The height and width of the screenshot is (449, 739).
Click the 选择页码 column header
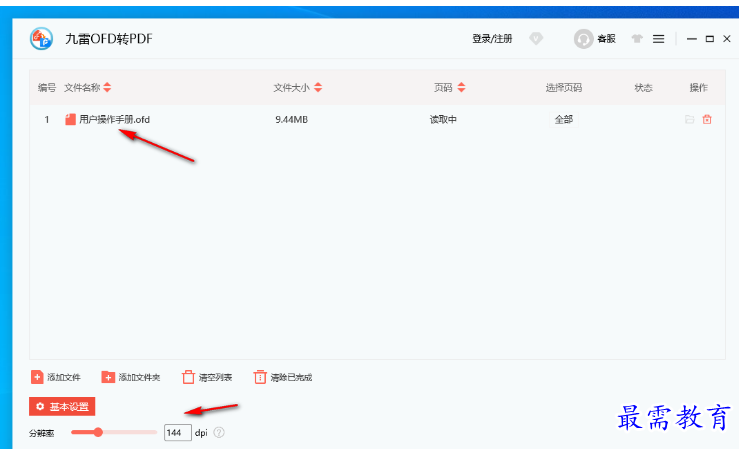click(564, 88)
